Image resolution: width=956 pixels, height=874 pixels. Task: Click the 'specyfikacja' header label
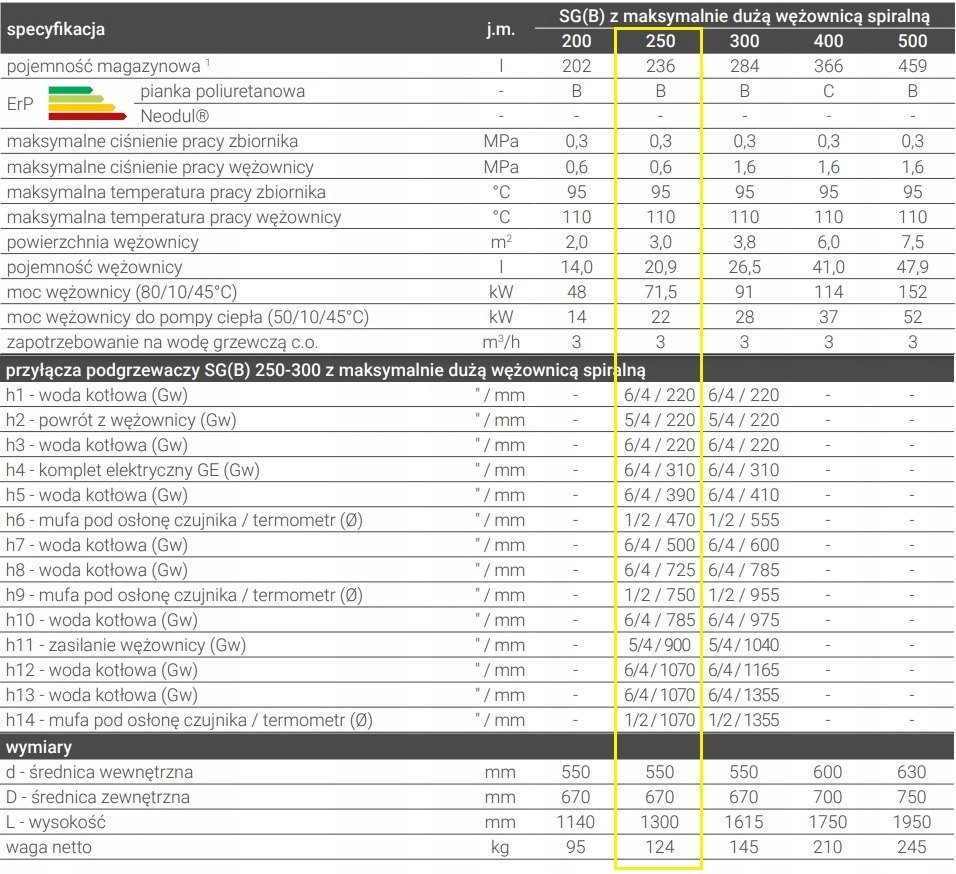pyautogui.click(x=55, y=29)
